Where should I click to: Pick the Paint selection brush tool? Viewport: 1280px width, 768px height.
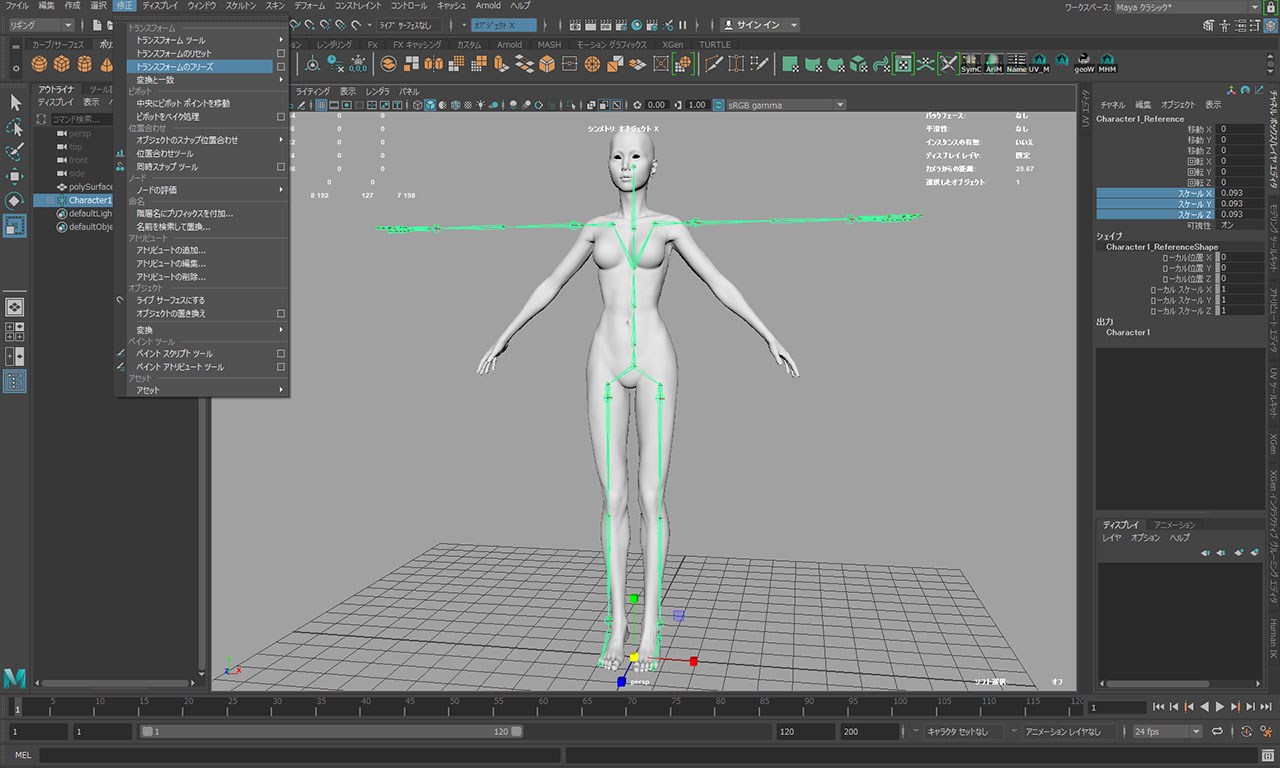15,152
